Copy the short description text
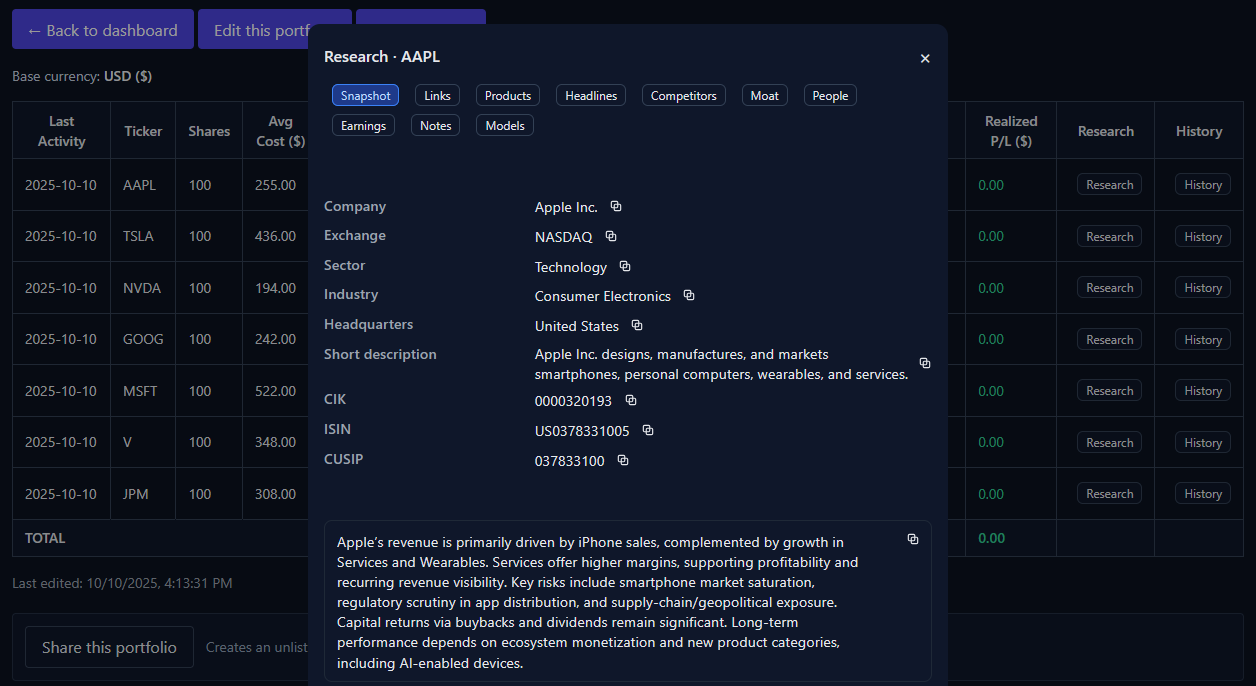This screenshot has width=1256, height=686. 924,363
